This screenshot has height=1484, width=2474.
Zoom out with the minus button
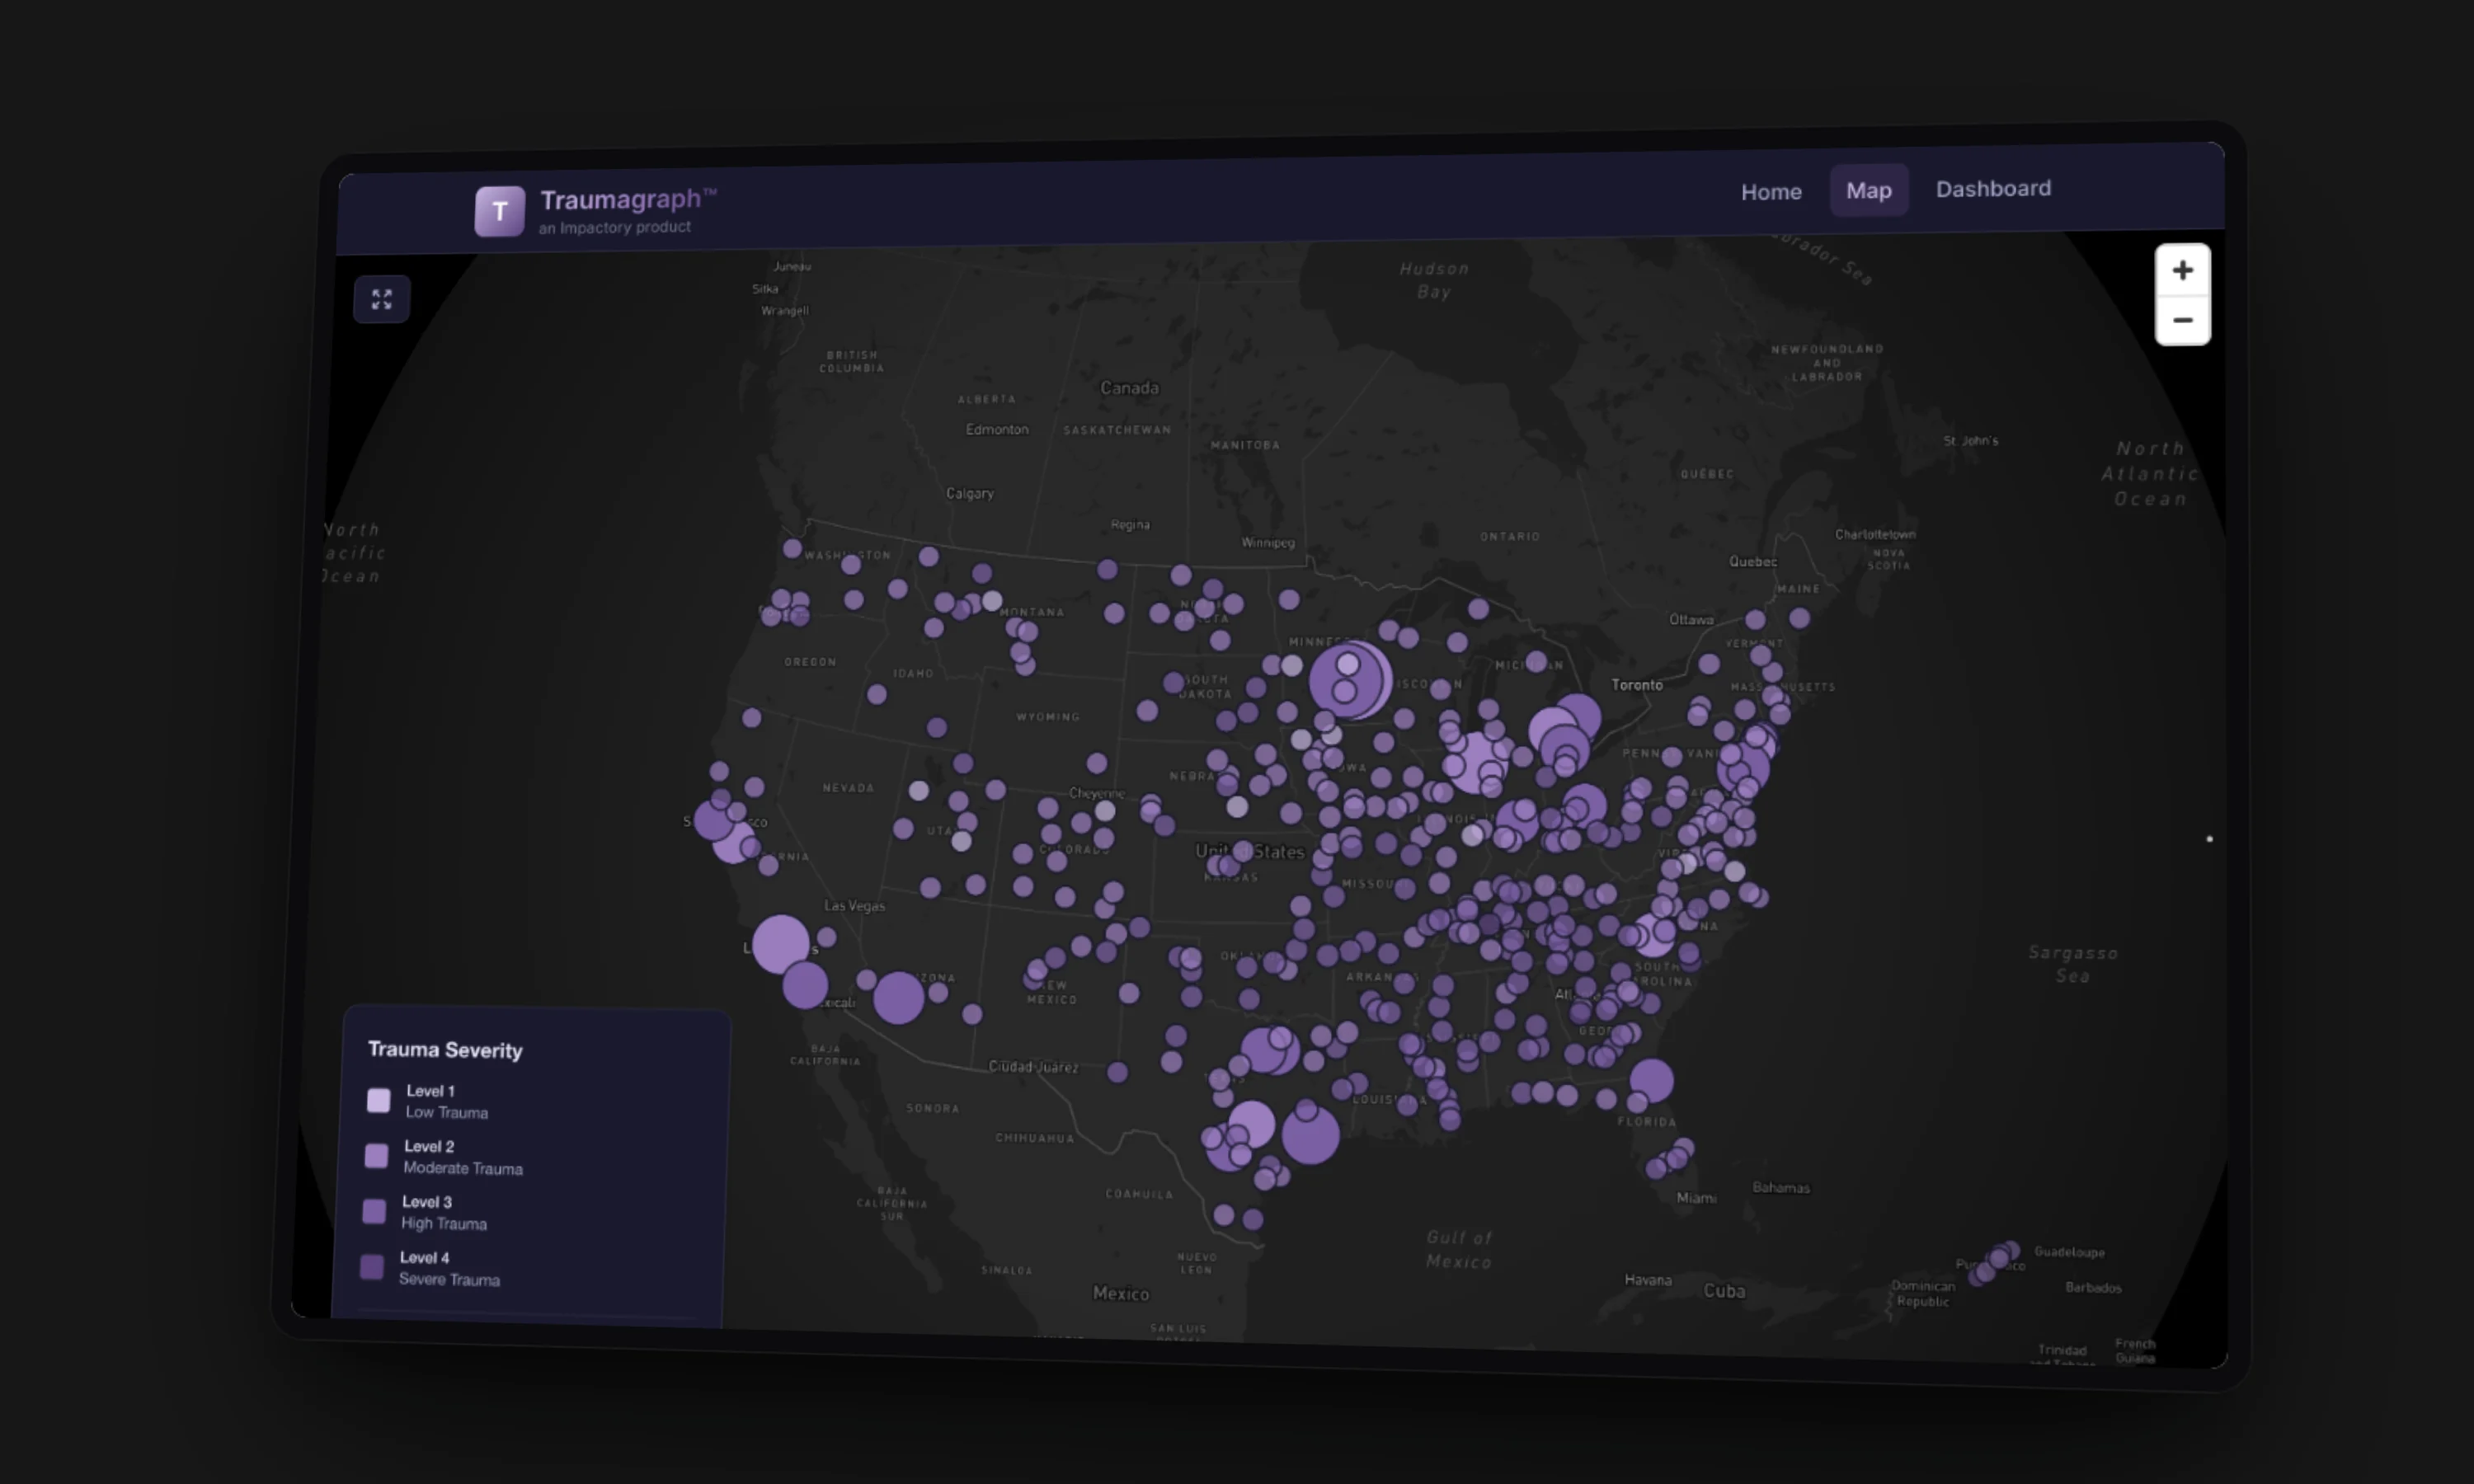point(2183,321)
